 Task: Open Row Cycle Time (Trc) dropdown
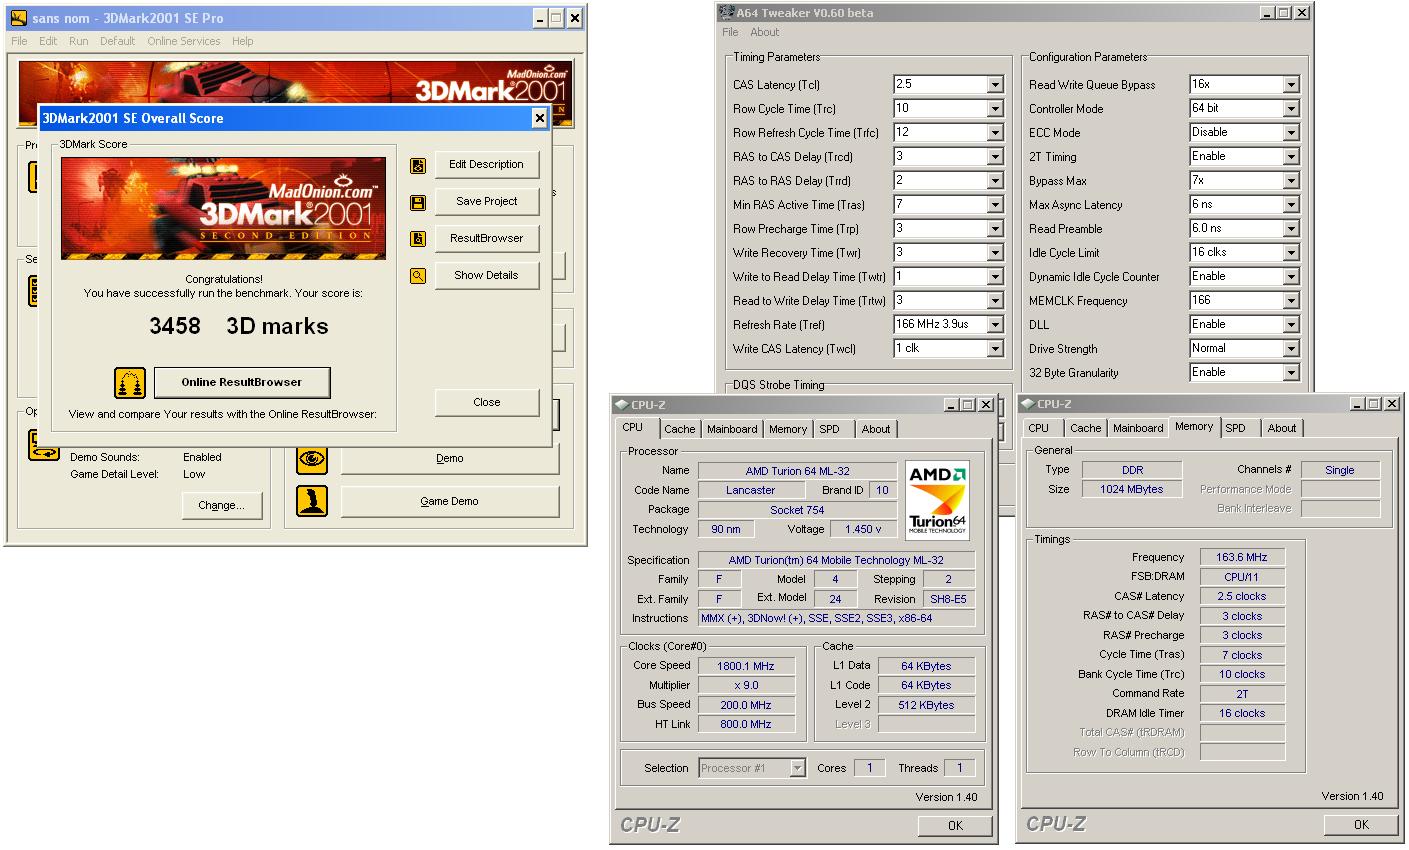coord(995,109)
